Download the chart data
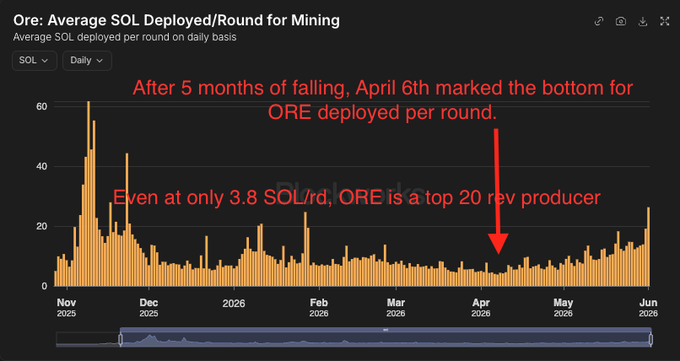Viewport: 680px width, 361px height. [x=643, y=21]
